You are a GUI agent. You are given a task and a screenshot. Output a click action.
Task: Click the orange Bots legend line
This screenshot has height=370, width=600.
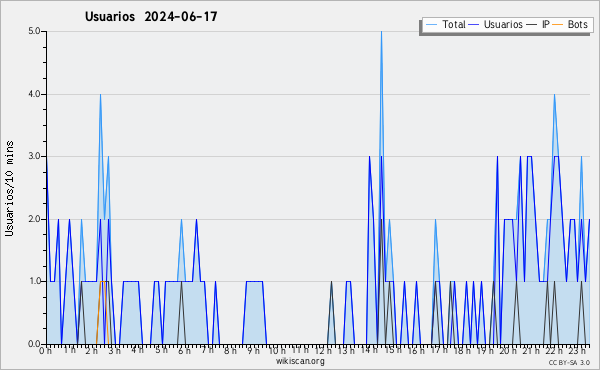coord(558,25)
